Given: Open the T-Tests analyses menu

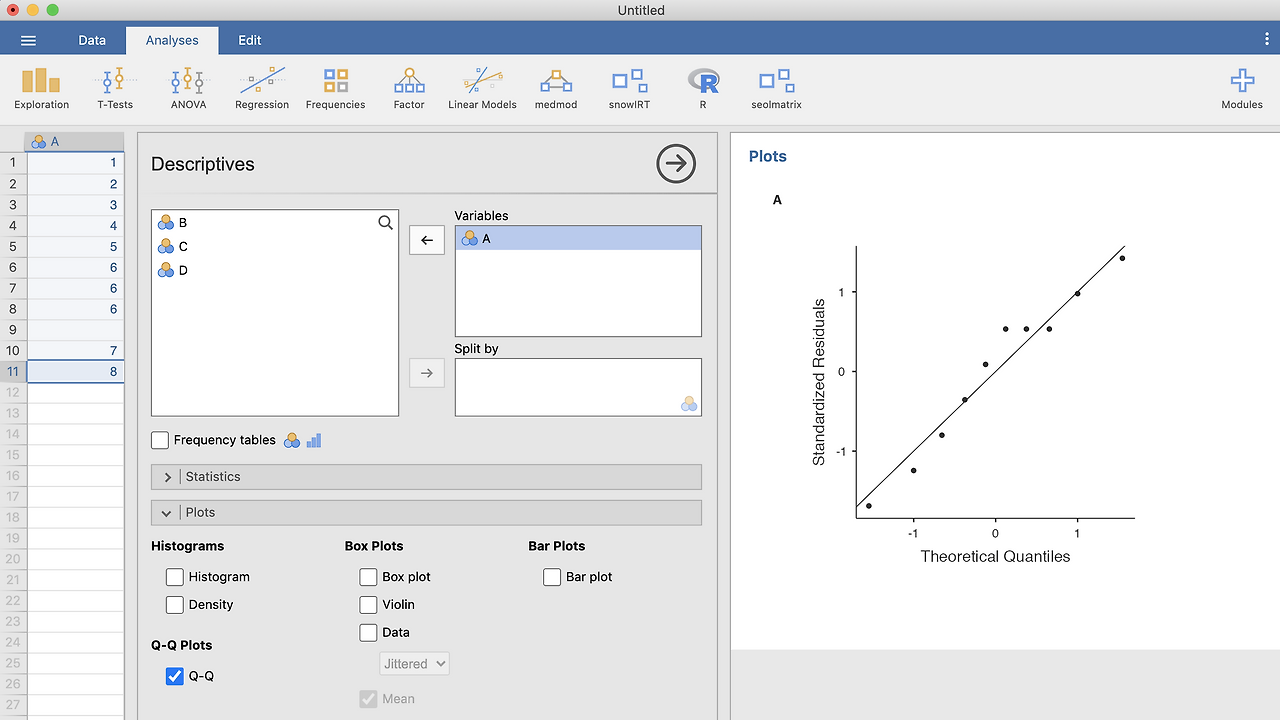Looking at the screenshot, I should [115, 88].
